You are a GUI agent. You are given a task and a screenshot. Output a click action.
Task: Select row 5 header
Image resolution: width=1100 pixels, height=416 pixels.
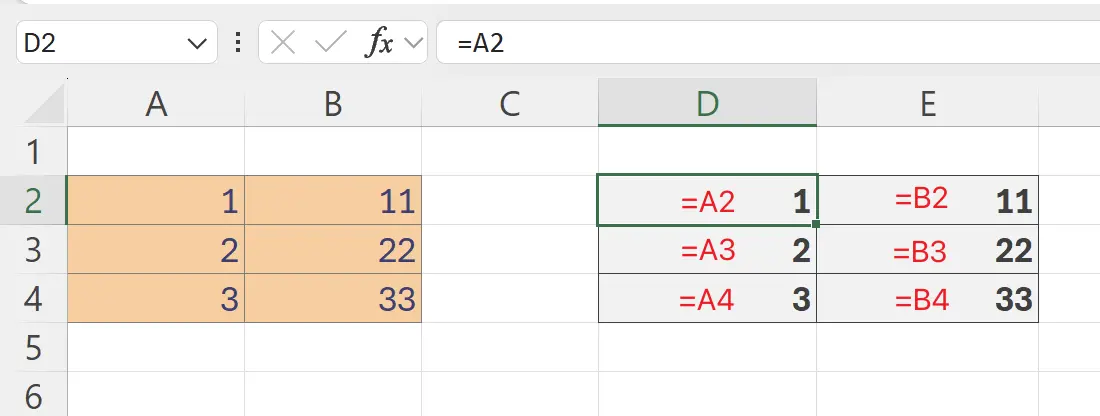(33, 348)
